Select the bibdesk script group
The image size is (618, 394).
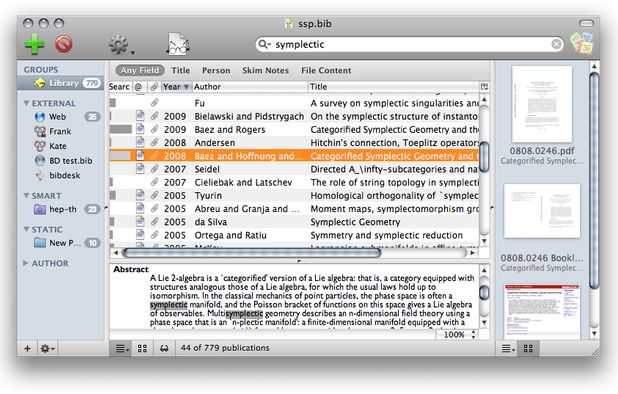tap(61, 175)
